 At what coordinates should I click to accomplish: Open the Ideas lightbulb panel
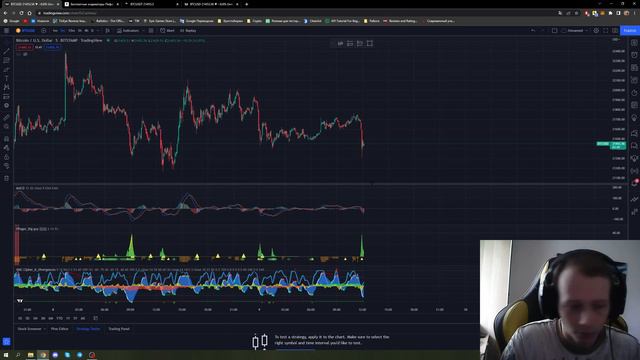(634, 118)
